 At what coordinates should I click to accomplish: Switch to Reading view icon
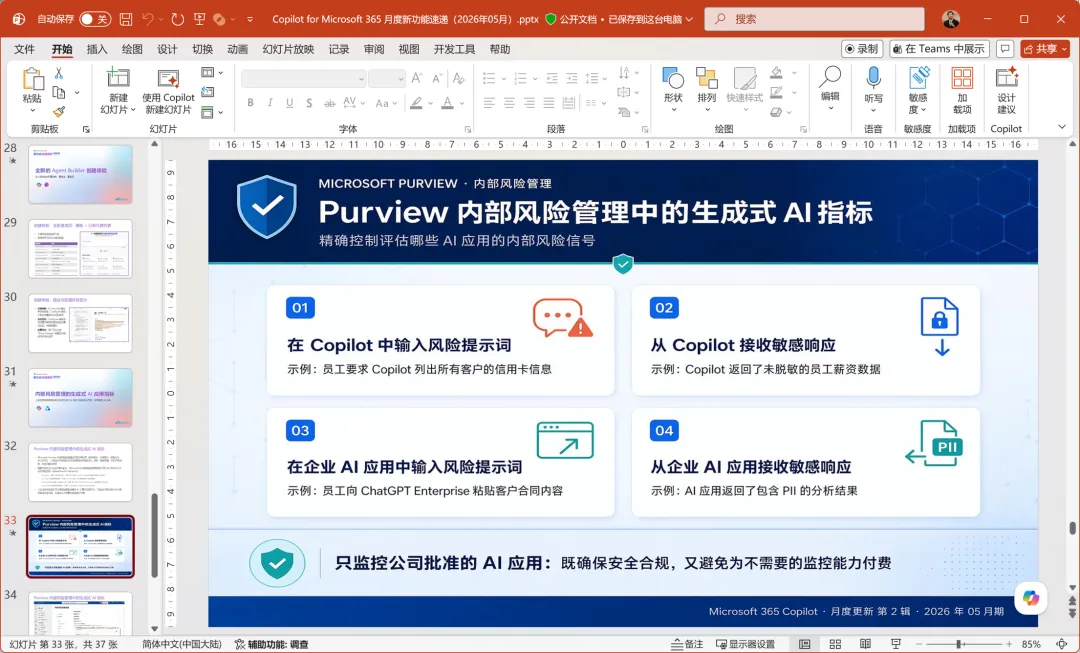pyautogui.click(x=865, y=644)
